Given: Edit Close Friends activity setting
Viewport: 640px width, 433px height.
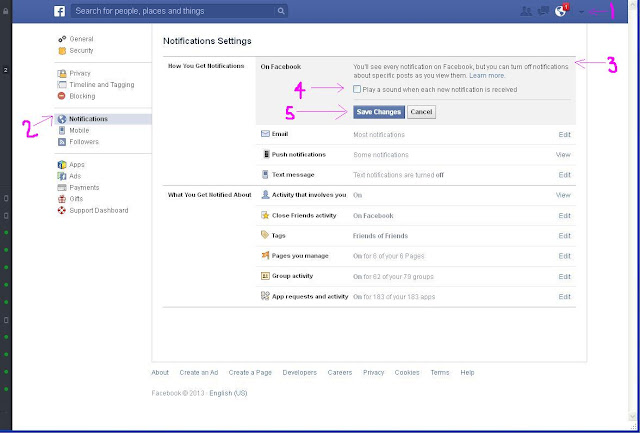Looking at the screenshot, I should (564, 215).
